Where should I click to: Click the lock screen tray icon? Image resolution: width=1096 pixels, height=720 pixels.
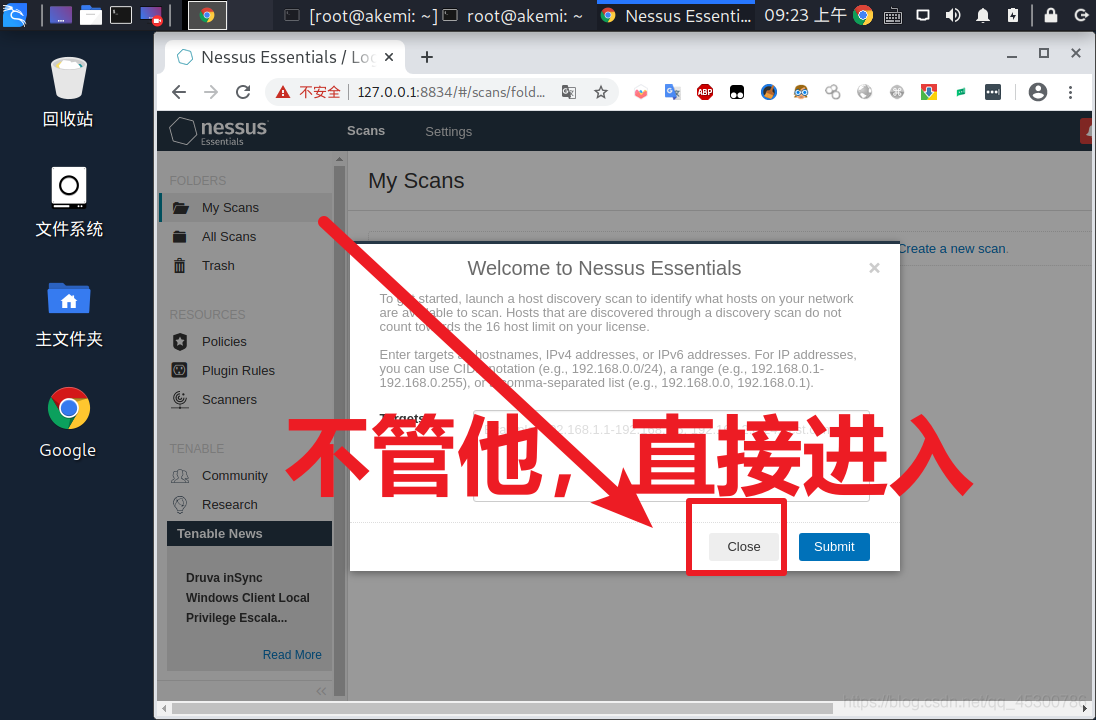tap(1051, 15)
